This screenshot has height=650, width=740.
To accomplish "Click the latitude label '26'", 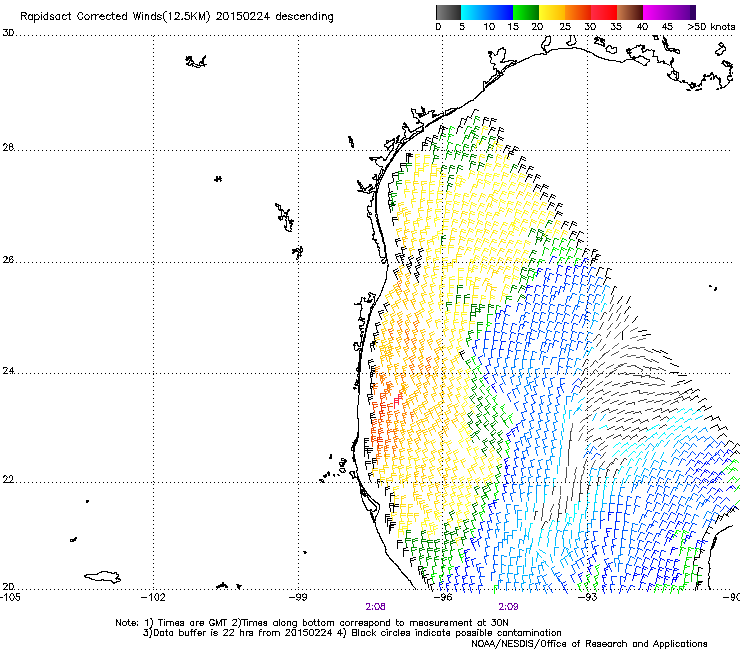I will pyautogui.click(x=8, y=260).
